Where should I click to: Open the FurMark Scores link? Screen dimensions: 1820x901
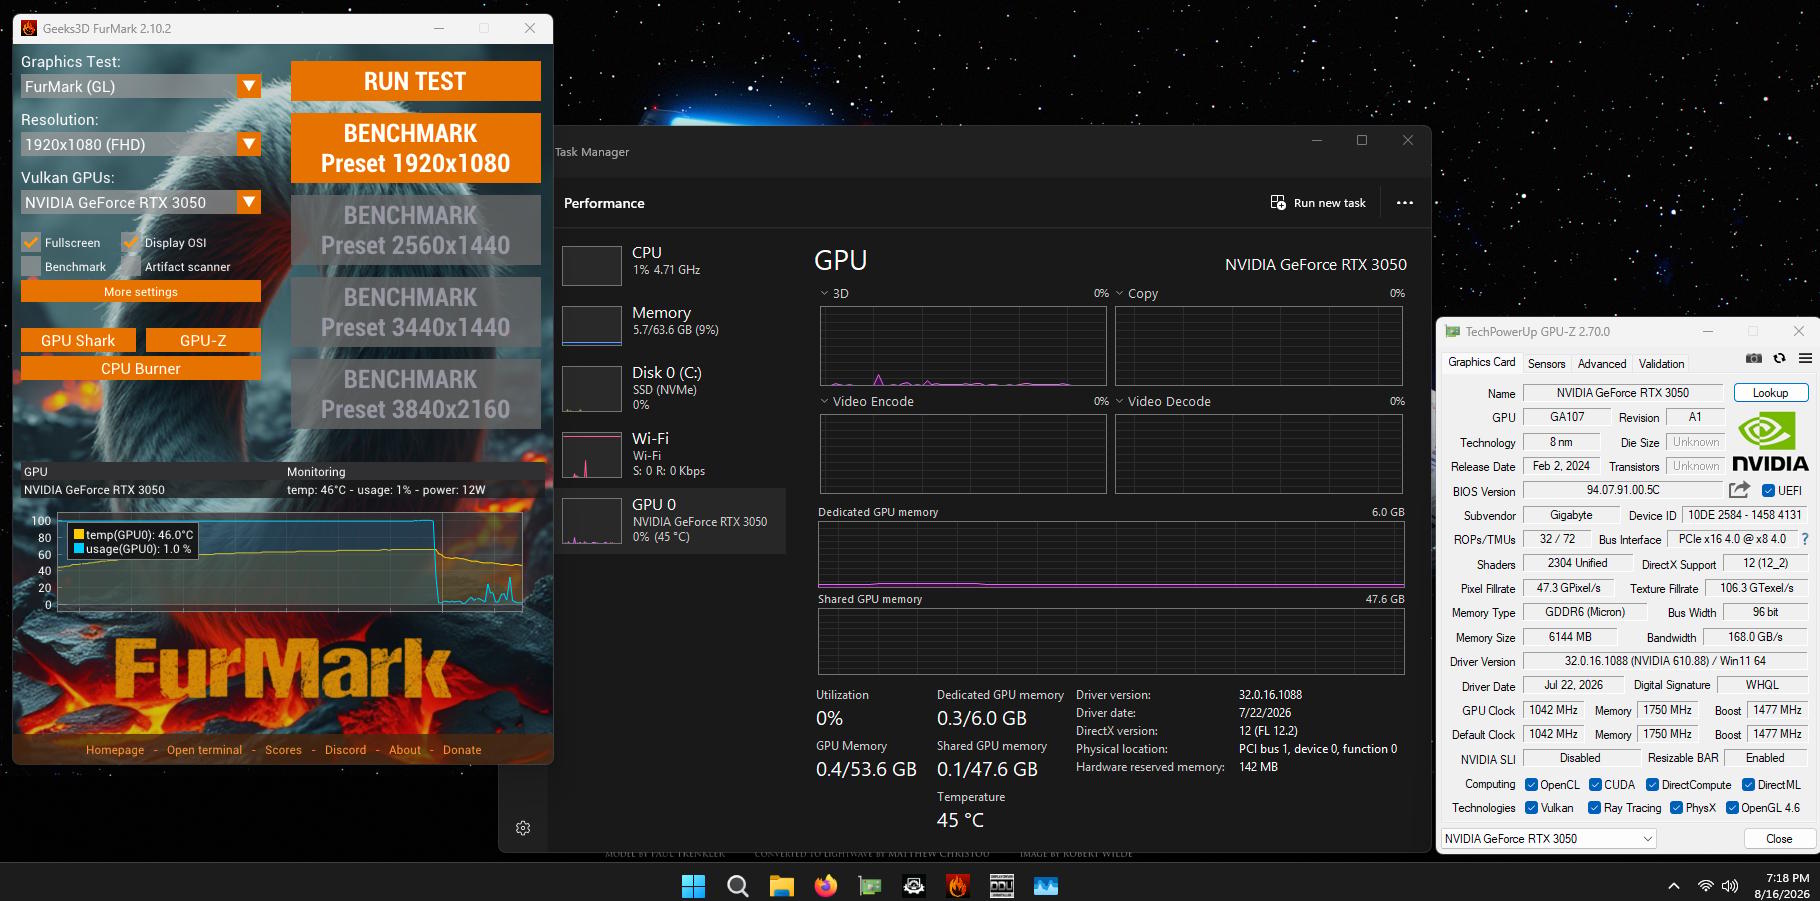[283, 750]
